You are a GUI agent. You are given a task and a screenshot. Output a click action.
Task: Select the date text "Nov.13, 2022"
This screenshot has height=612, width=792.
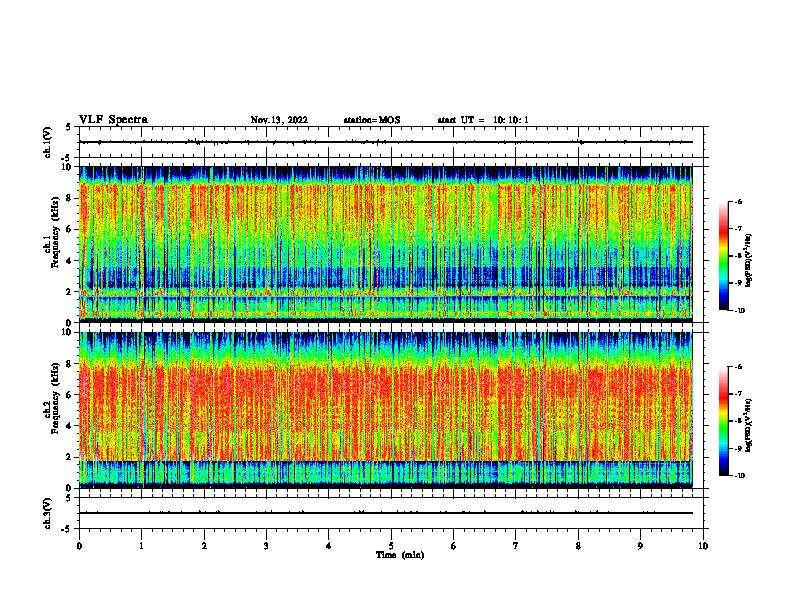[x=279, y=120]
